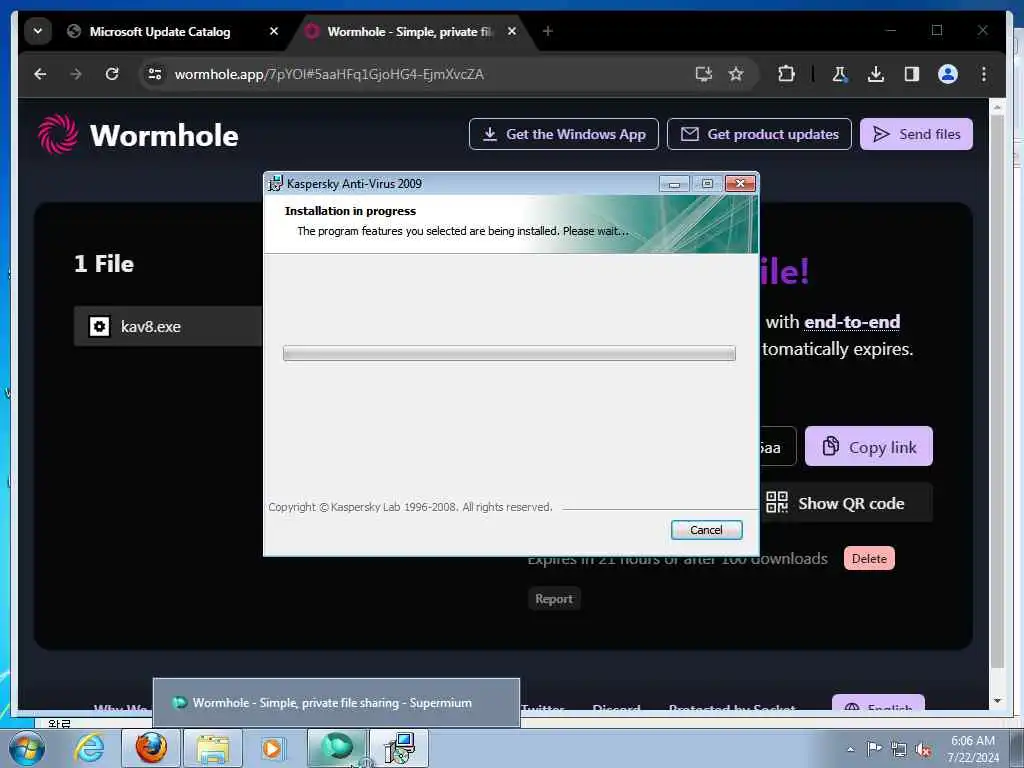Viewport: 1024px width, 768px height.
Task: Open Windows Media Player on taskbar
Action: point(272,748)
